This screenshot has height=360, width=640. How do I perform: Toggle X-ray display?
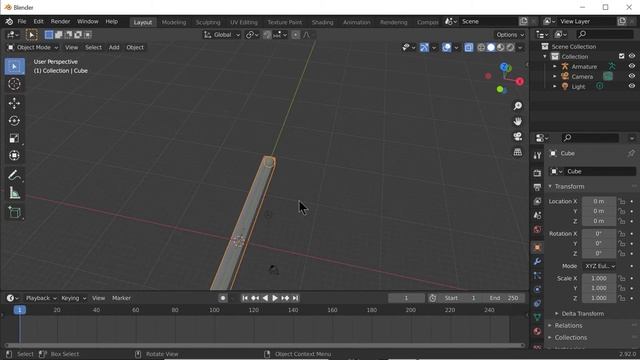pyautogui.click(x=469, y=48)
